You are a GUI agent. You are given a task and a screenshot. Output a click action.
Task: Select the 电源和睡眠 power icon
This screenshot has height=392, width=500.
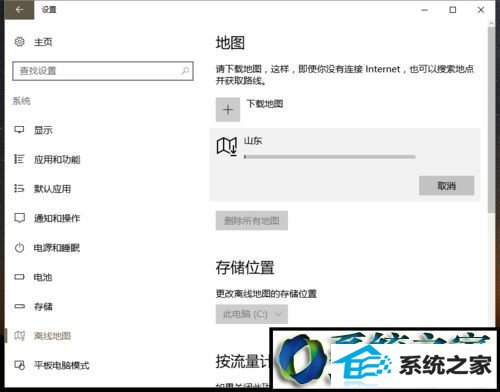coord(19,248)
